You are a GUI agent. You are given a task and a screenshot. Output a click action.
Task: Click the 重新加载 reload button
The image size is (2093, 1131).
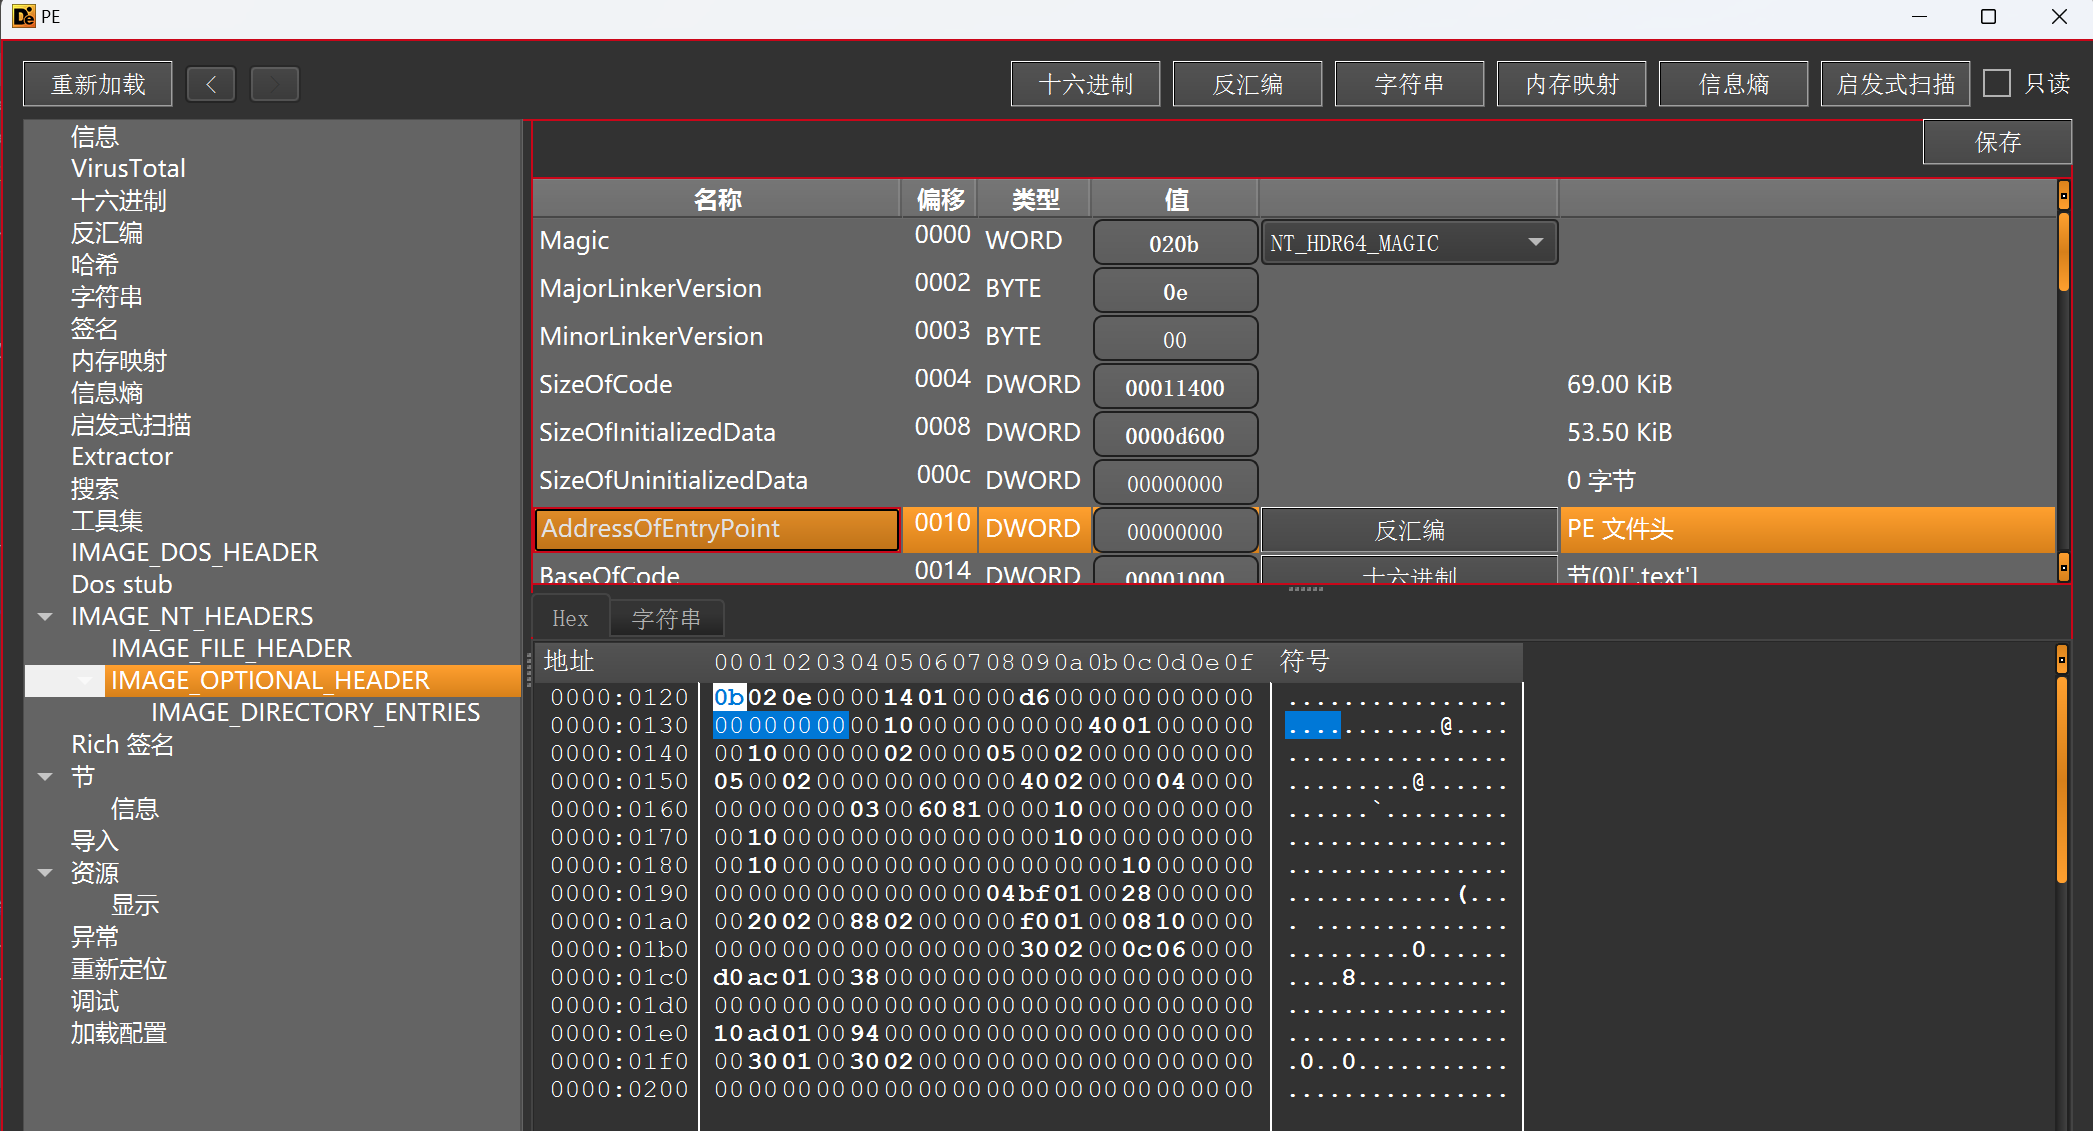98,84
